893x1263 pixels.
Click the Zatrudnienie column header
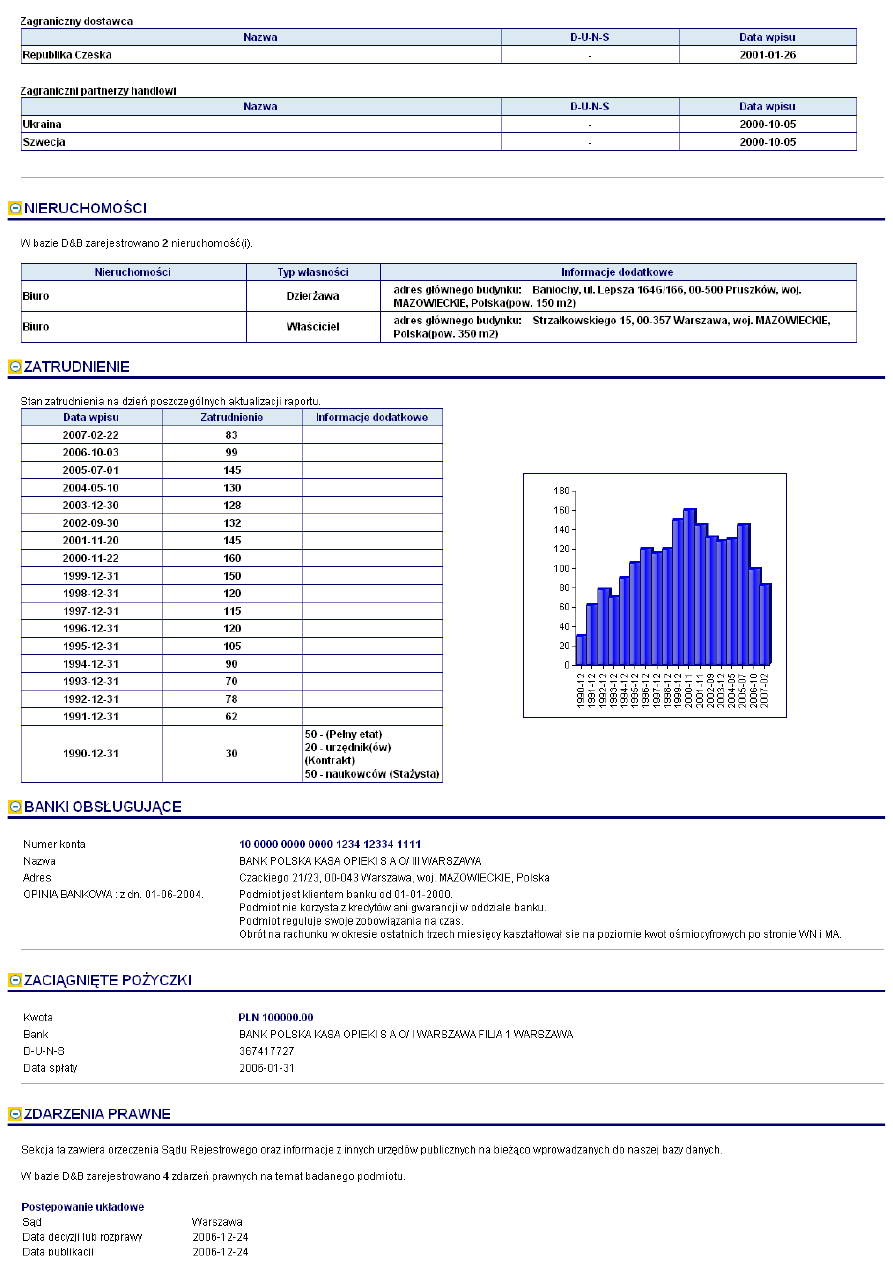(232, 417)
